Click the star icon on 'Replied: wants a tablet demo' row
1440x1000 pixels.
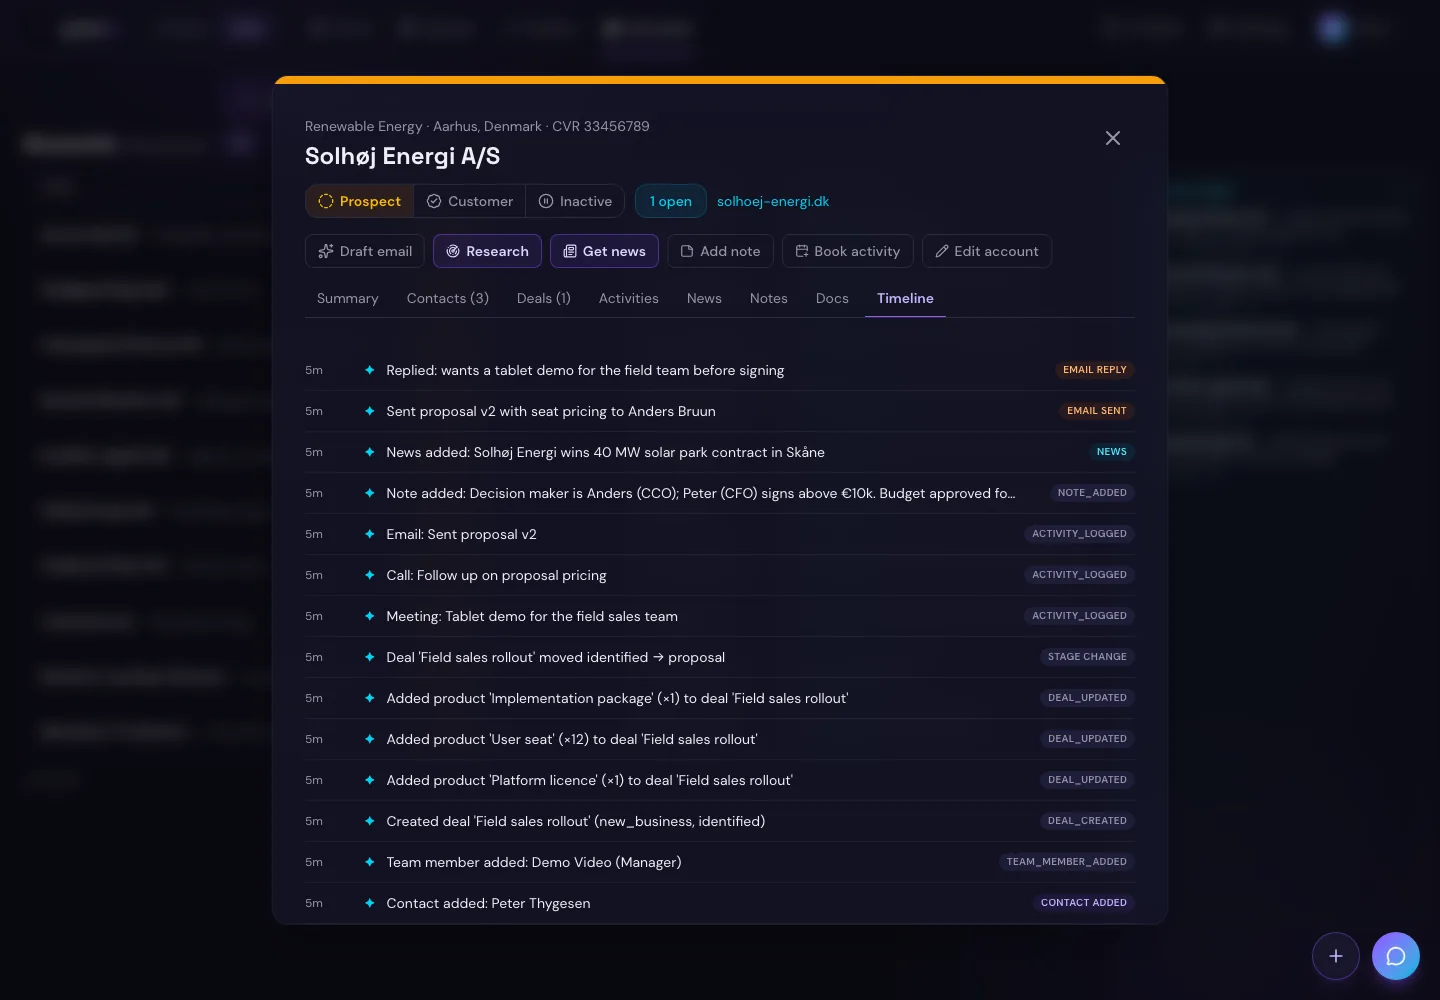(370, 370)
